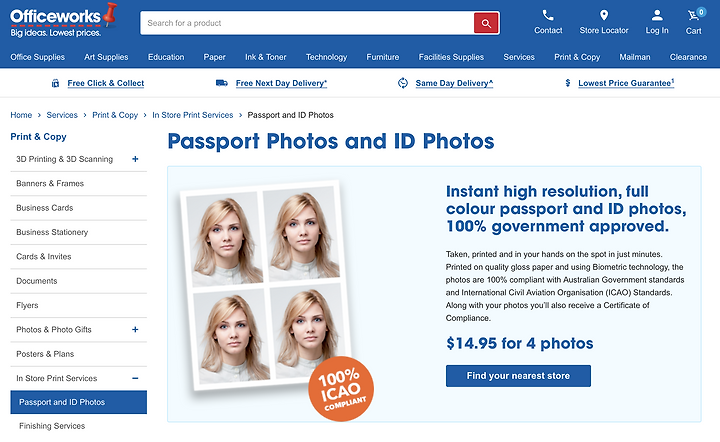Expand the Photos & Photo Gifts section
Image resolution: width=720 pixels, height=442 pixels.
coord(135,330)
